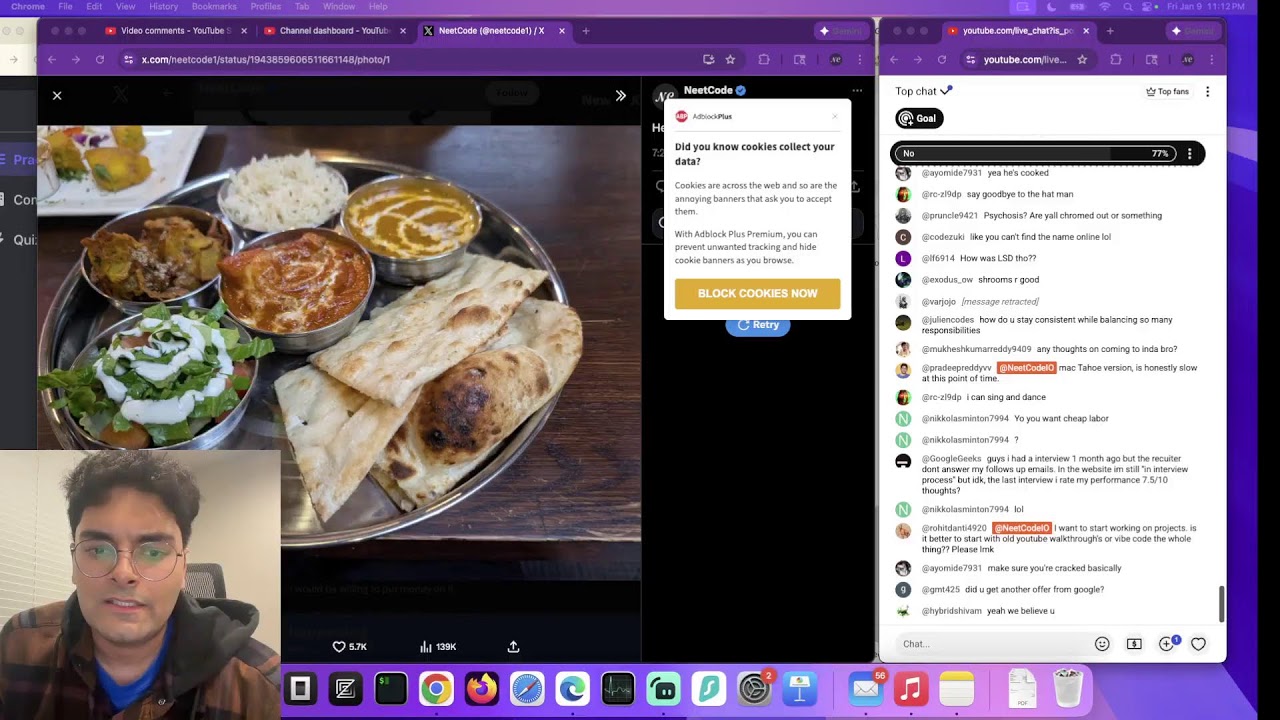Image resolution: width=1280 pixels, height=720 pixels.
Task: Click the Super Chat dollar icon
Action: 1134,644
